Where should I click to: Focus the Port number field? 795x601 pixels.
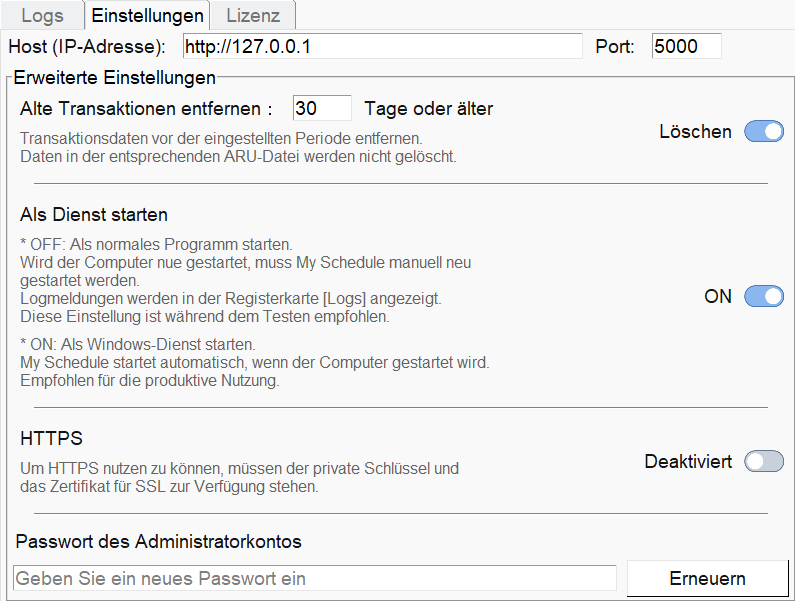686,46
